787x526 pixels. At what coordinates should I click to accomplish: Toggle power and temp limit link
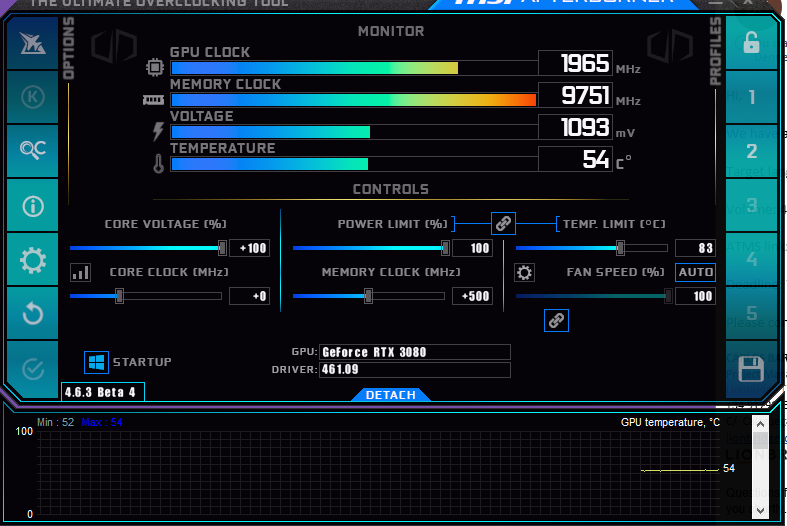(x=503, y=223)
